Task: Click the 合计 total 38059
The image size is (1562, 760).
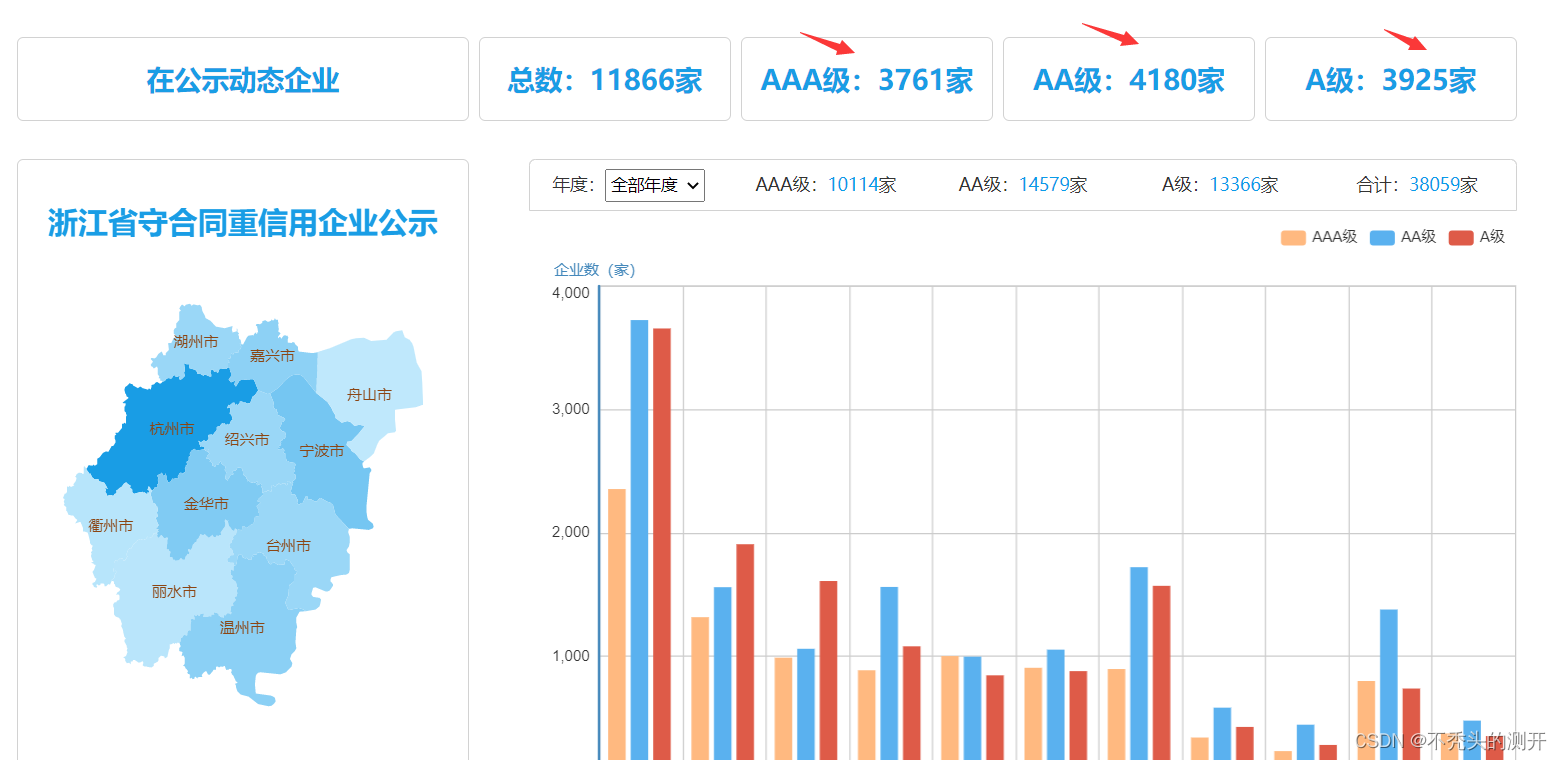Action: click(x=1434, y=185)
